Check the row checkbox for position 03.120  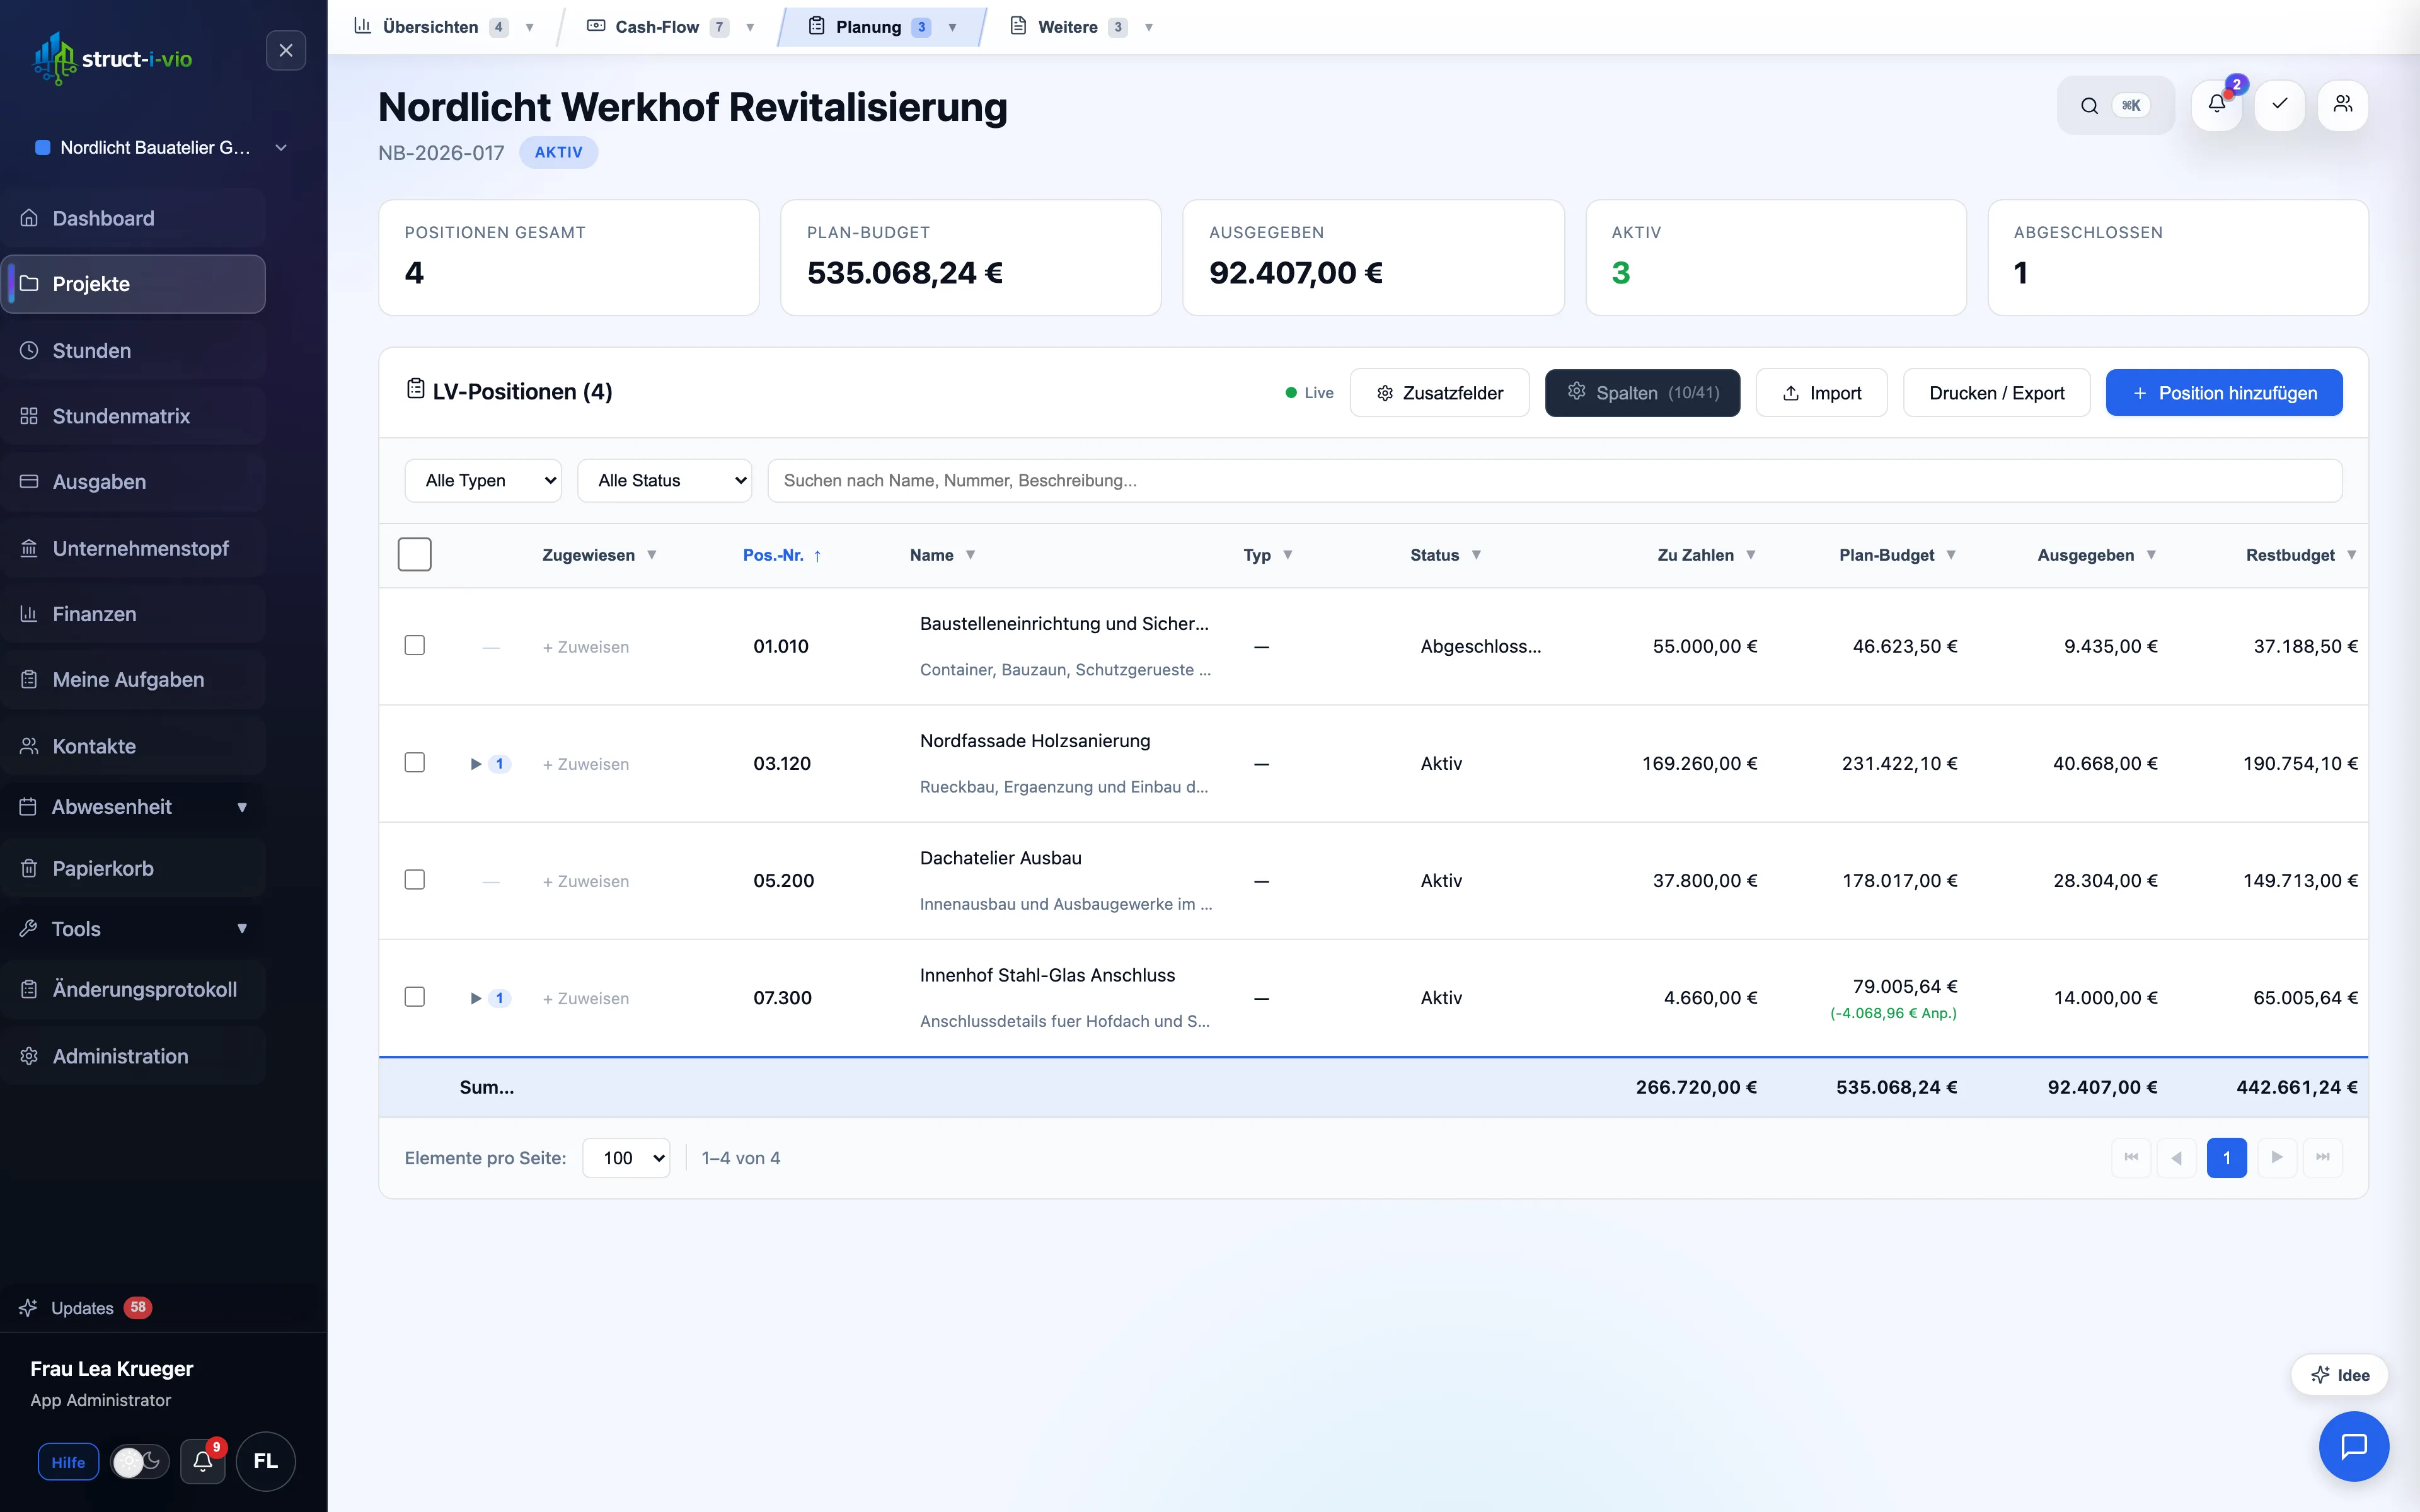(x=414, y=763)
